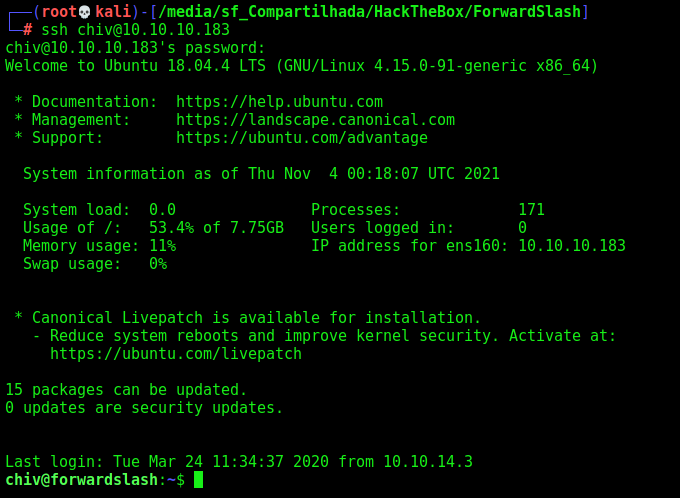The height and width of the screenshot is (498, 680).
Task: Click the chiv@forwardslash prompt text
Action: (82, 480)
